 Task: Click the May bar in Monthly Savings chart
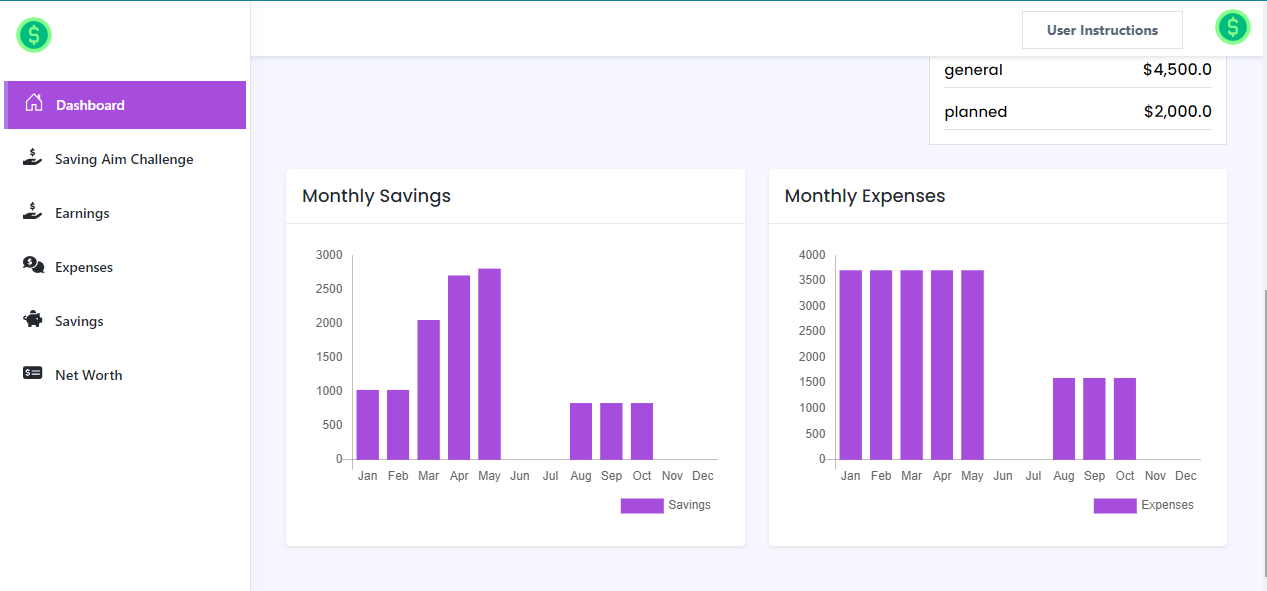(x=489, y=364)
